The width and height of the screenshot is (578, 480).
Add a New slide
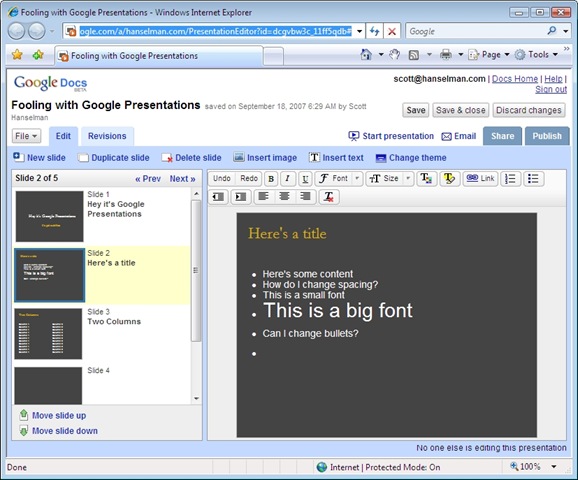(39, 158)
